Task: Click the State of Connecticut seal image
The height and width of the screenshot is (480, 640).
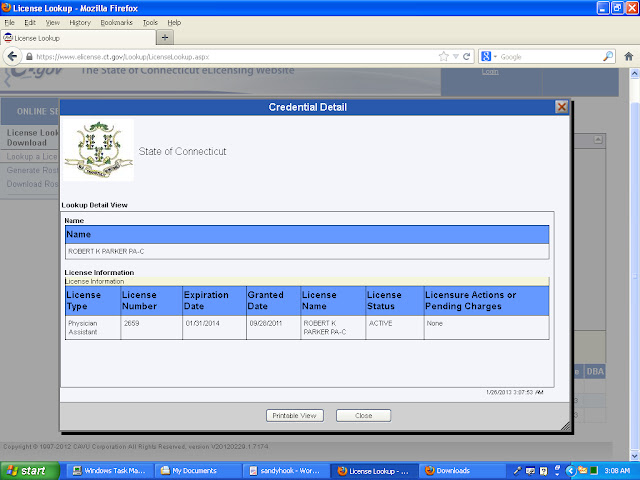Action: click(x=98, y=150)
